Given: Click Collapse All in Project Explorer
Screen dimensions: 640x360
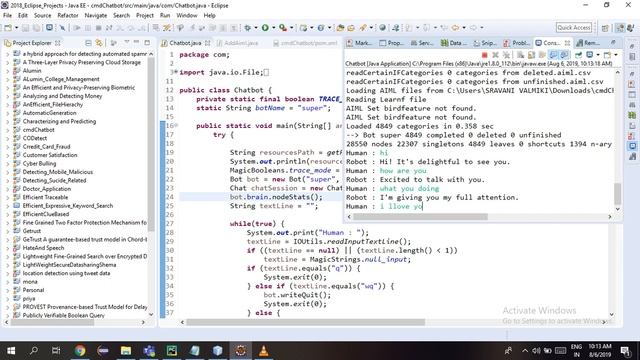Looking at the screenshot, I should tap(88, 43).
